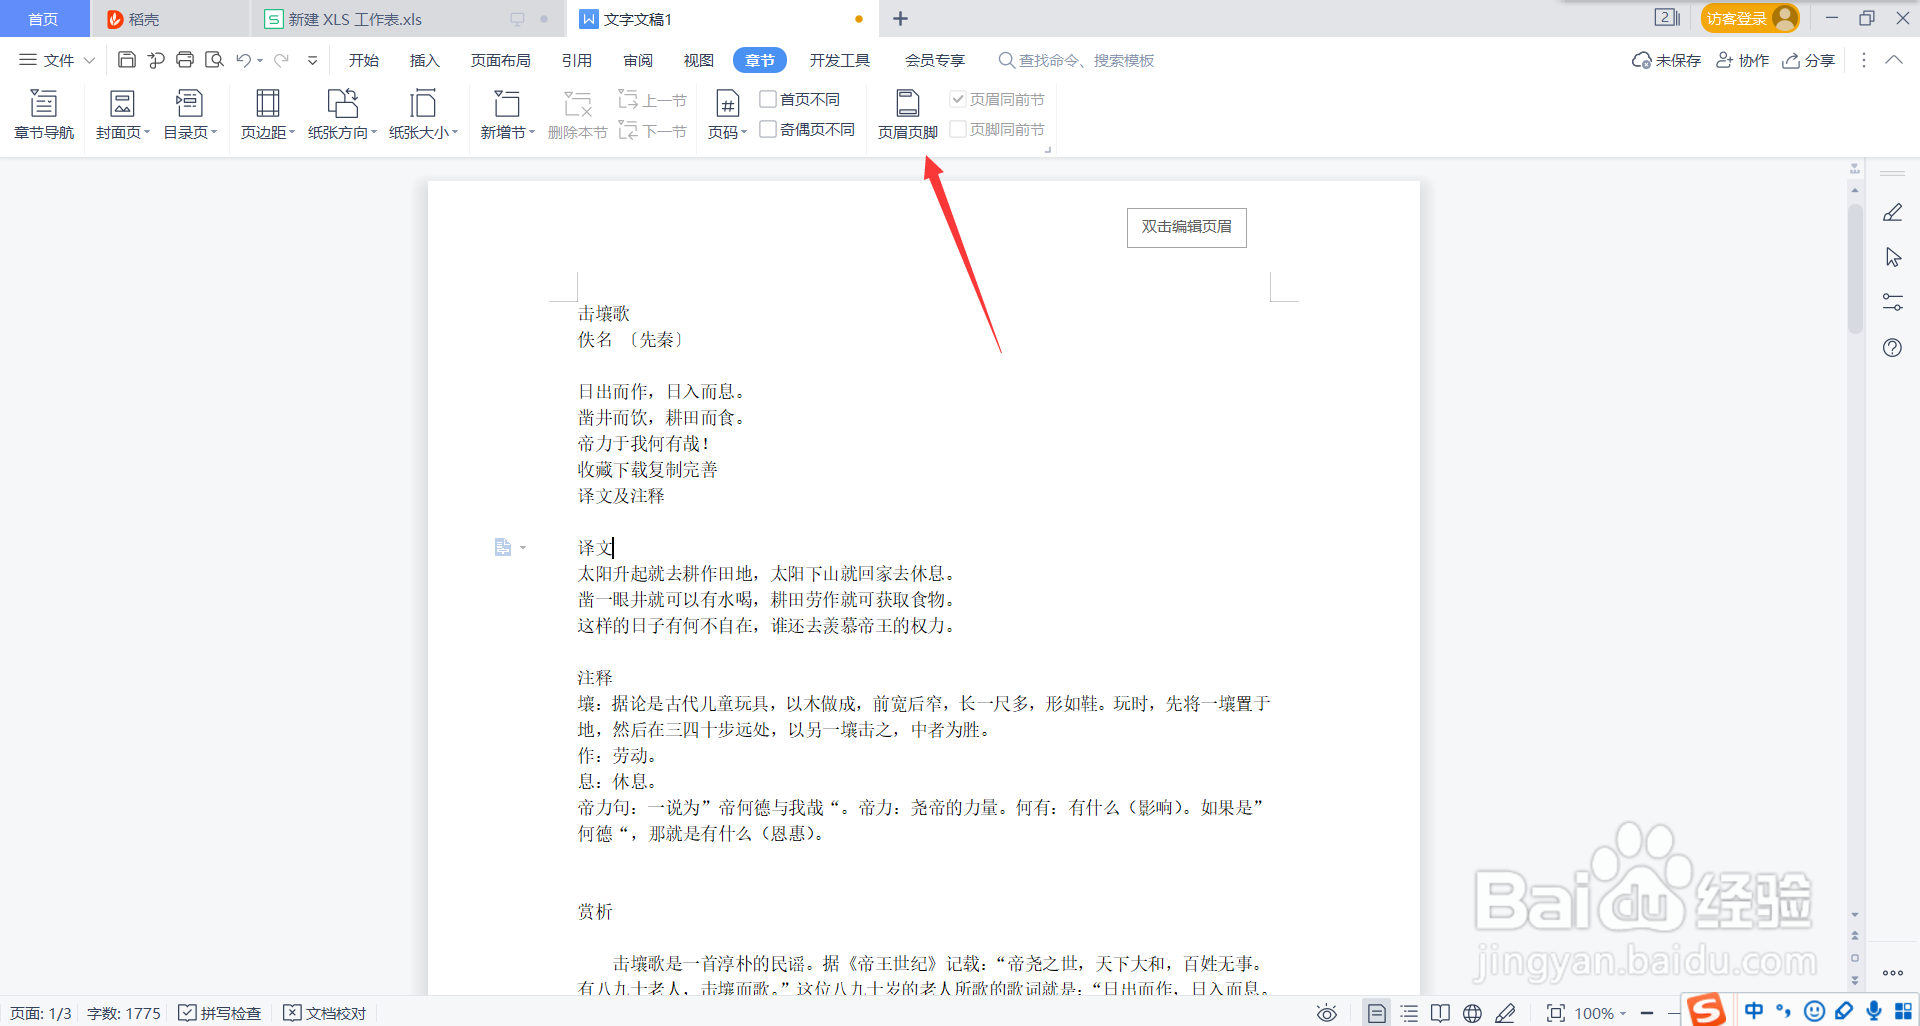Click the Undo arrow icon
This screenshot has height=1026, width=1920.
point(243,60)
